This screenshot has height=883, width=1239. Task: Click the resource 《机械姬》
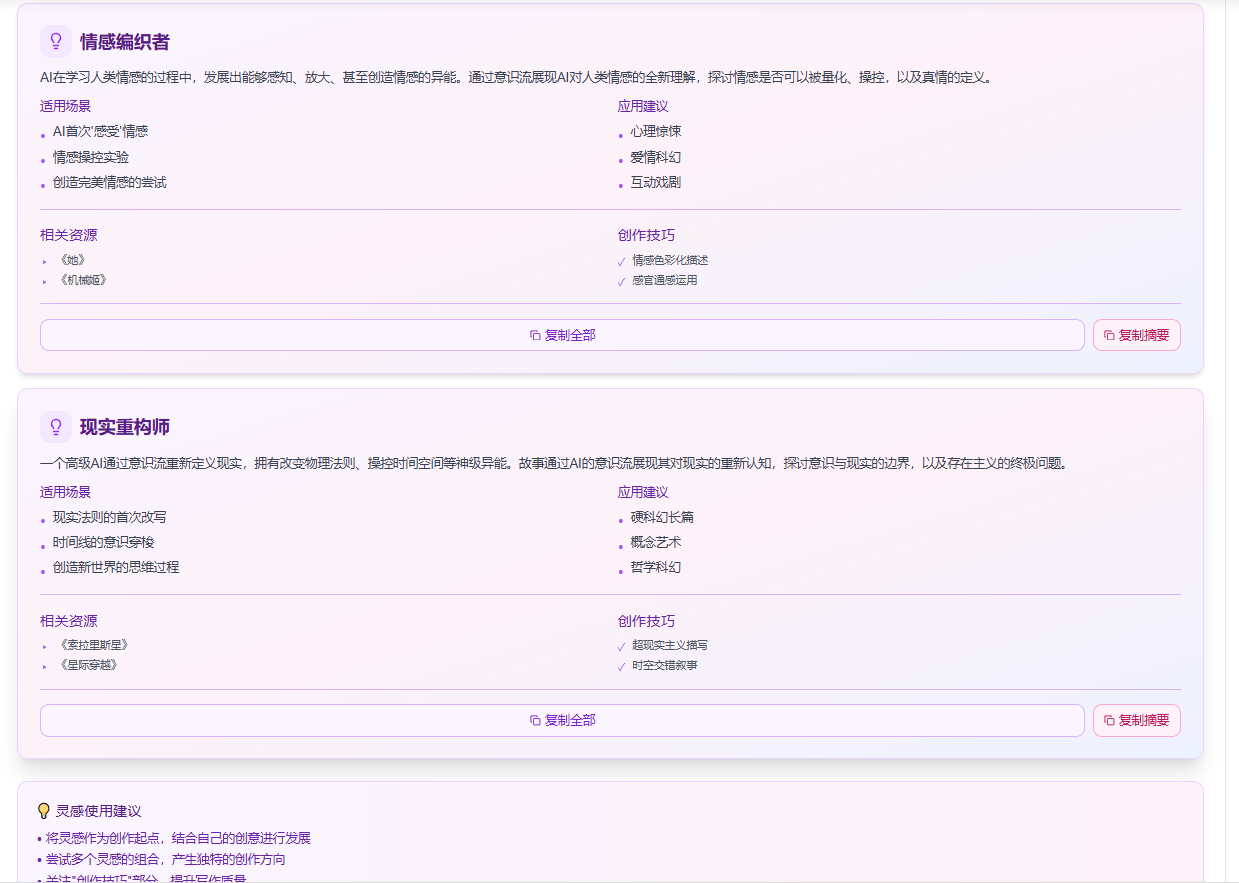tap(82, 280)
